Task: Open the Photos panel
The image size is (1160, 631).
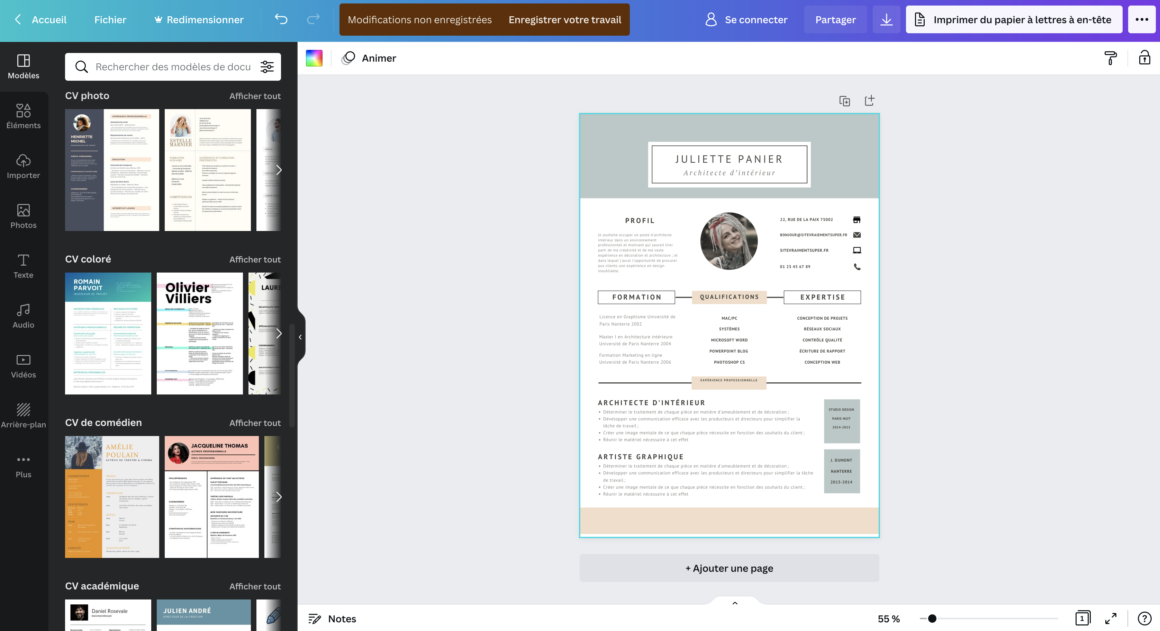Action: pos(23,216)
